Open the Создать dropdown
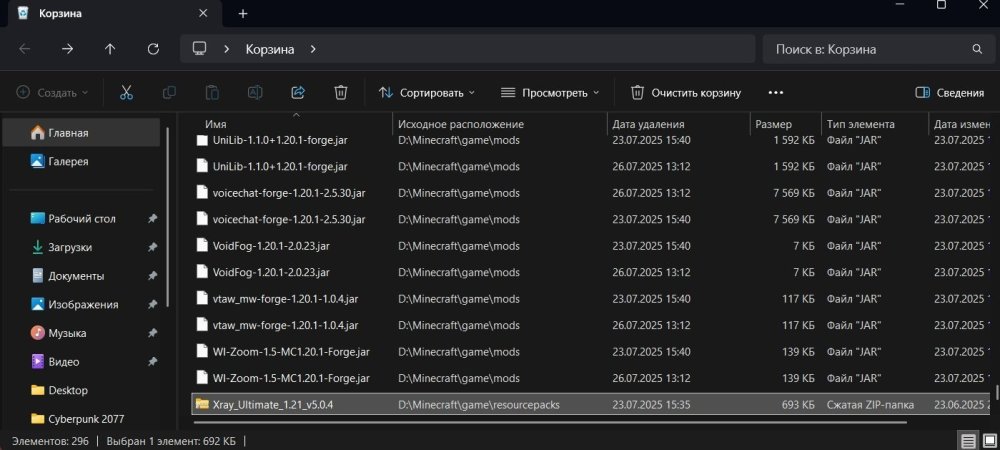Image resolution: width=1000 pixels, height=450 pixels. (52, 92)
